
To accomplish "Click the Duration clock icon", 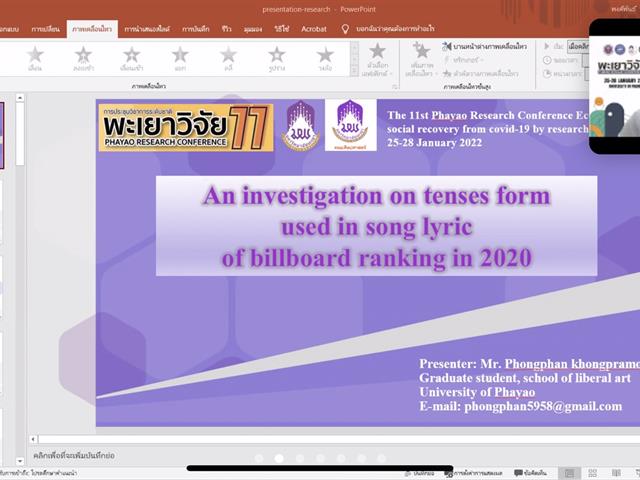I will (547, 60).
